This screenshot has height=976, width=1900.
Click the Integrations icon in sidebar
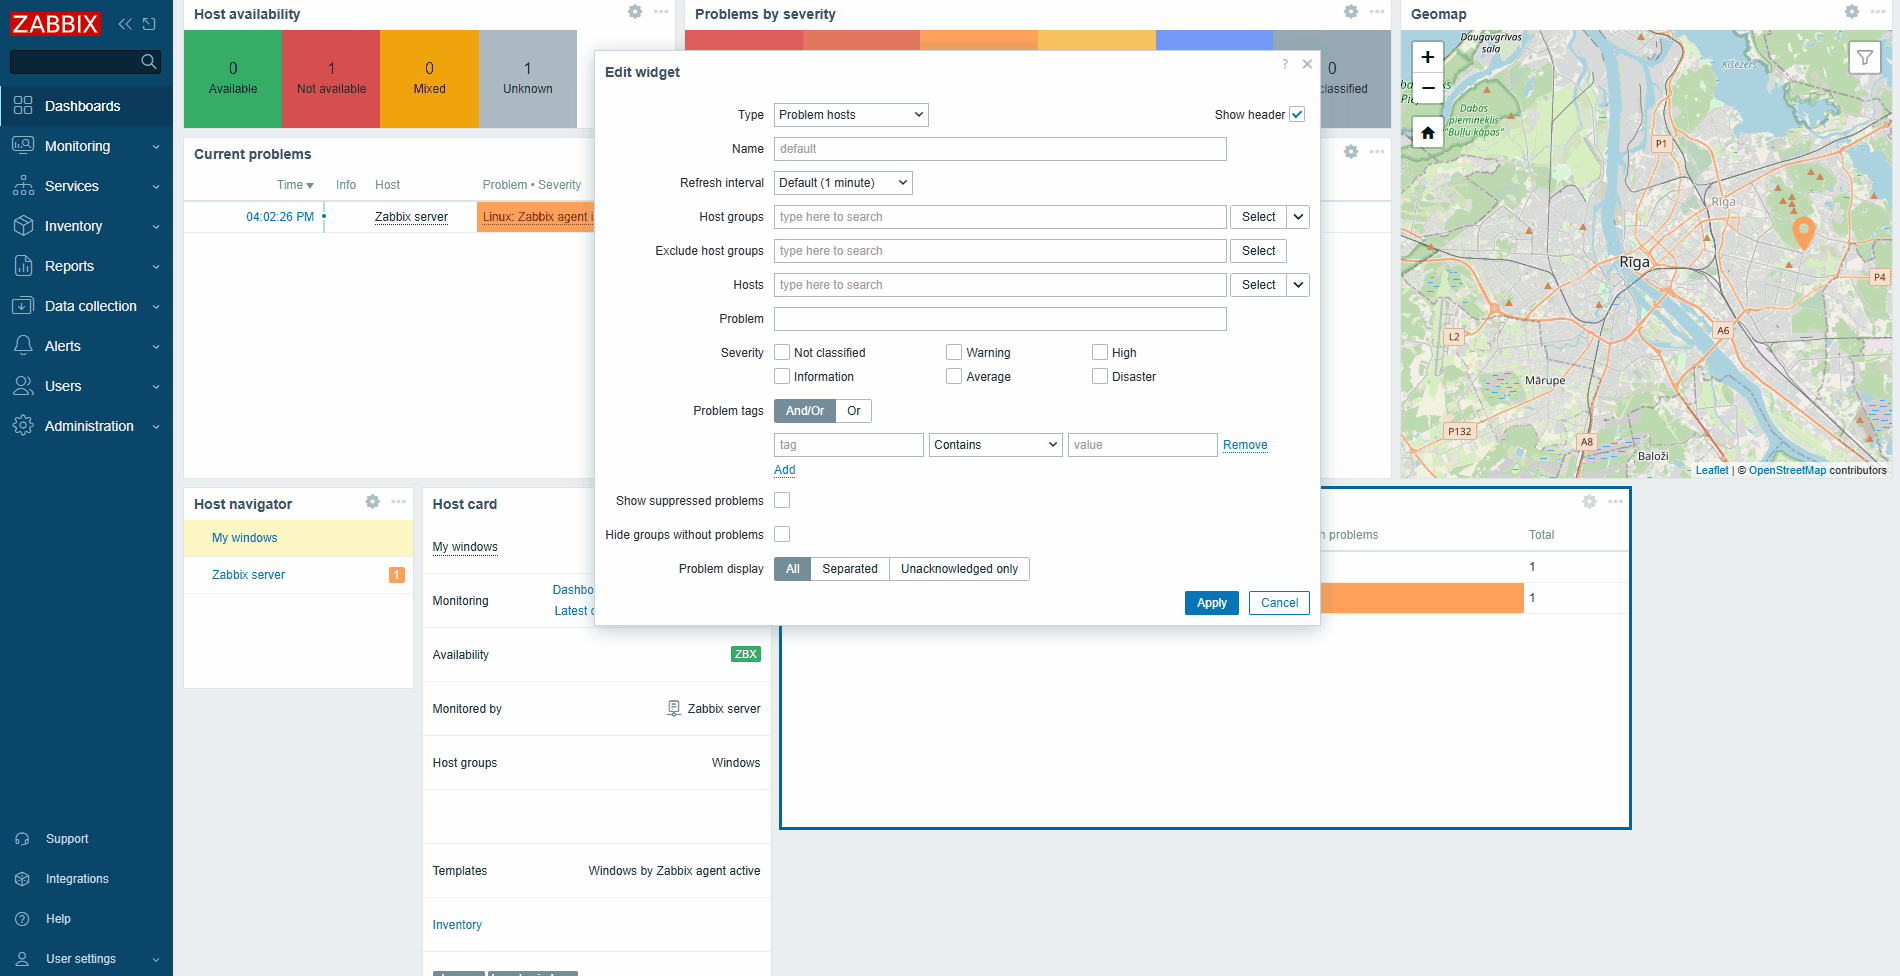[x=22, y=879]
